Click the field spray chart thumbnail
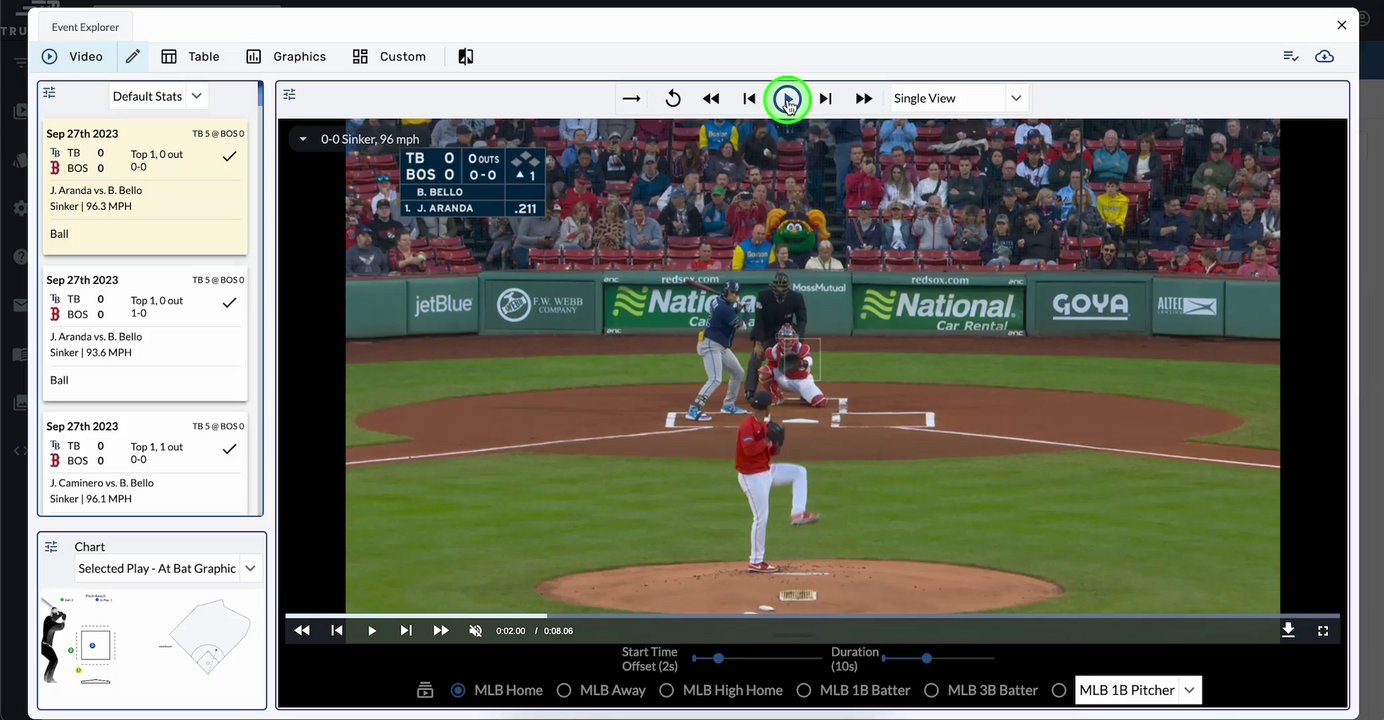The height and width of the screenshot is (720, 1384). click(209, 636)
